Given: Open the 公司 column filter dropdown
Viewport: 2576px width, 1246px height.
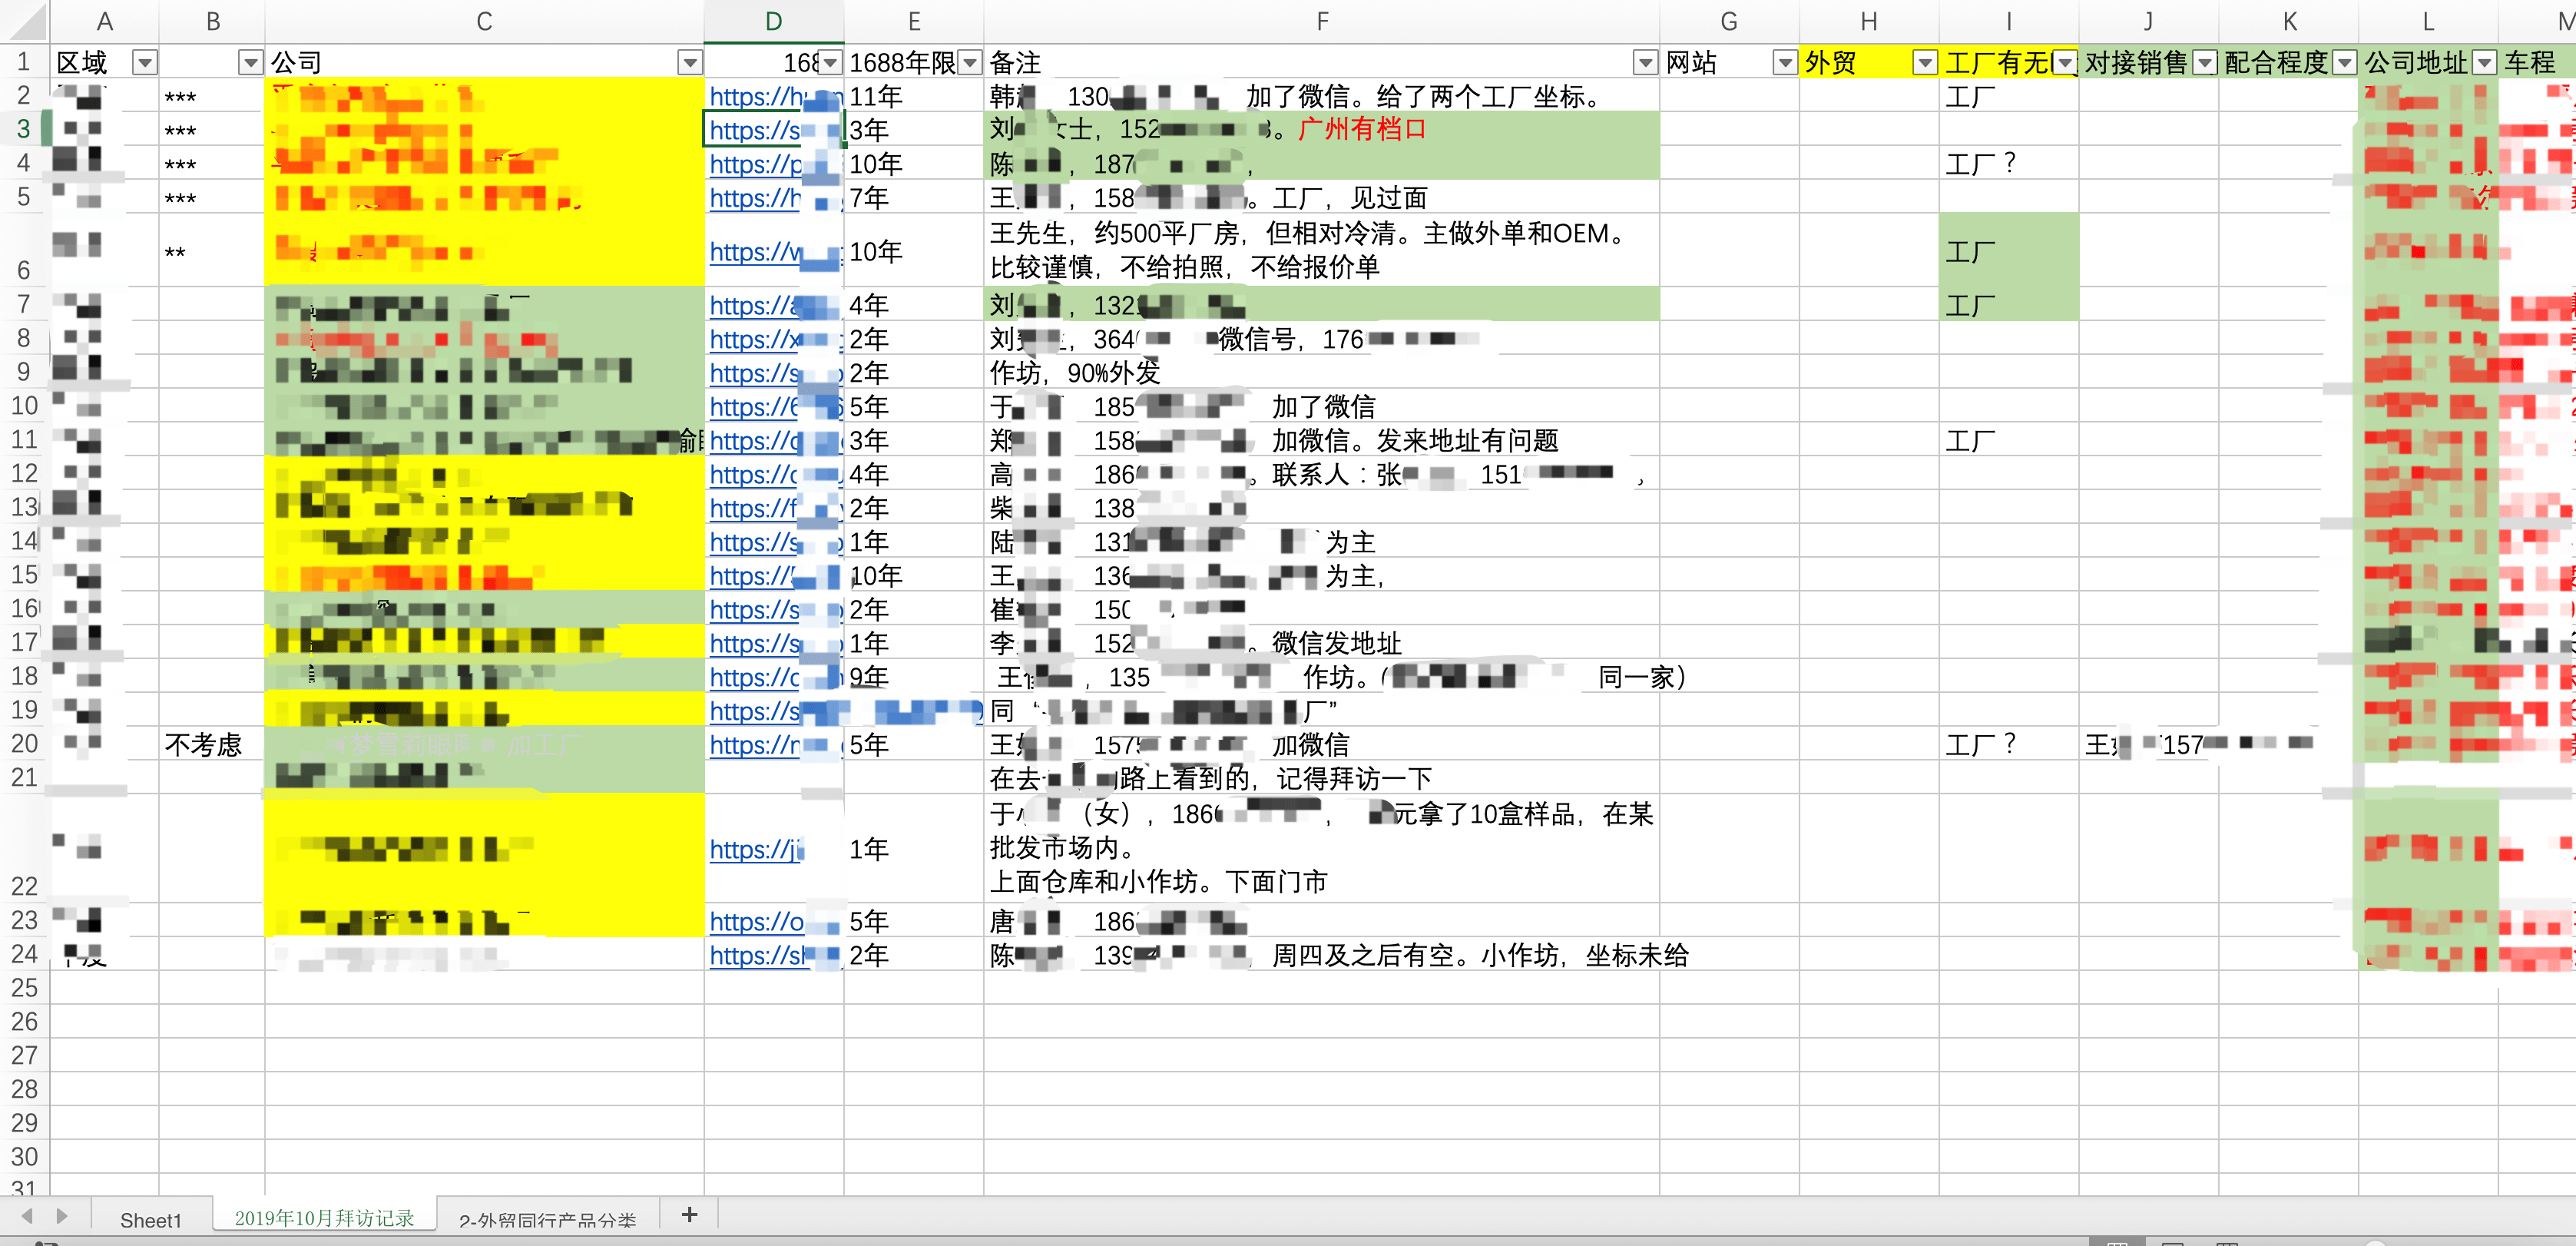Looking at the screenshot, I should [689, 63].
